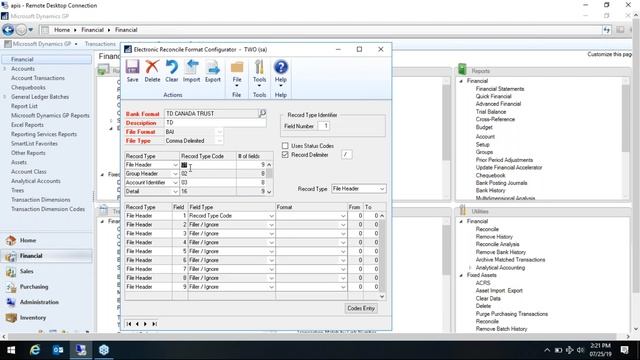
Task: Click Codes Entry button
Action: tap(361, 308)
